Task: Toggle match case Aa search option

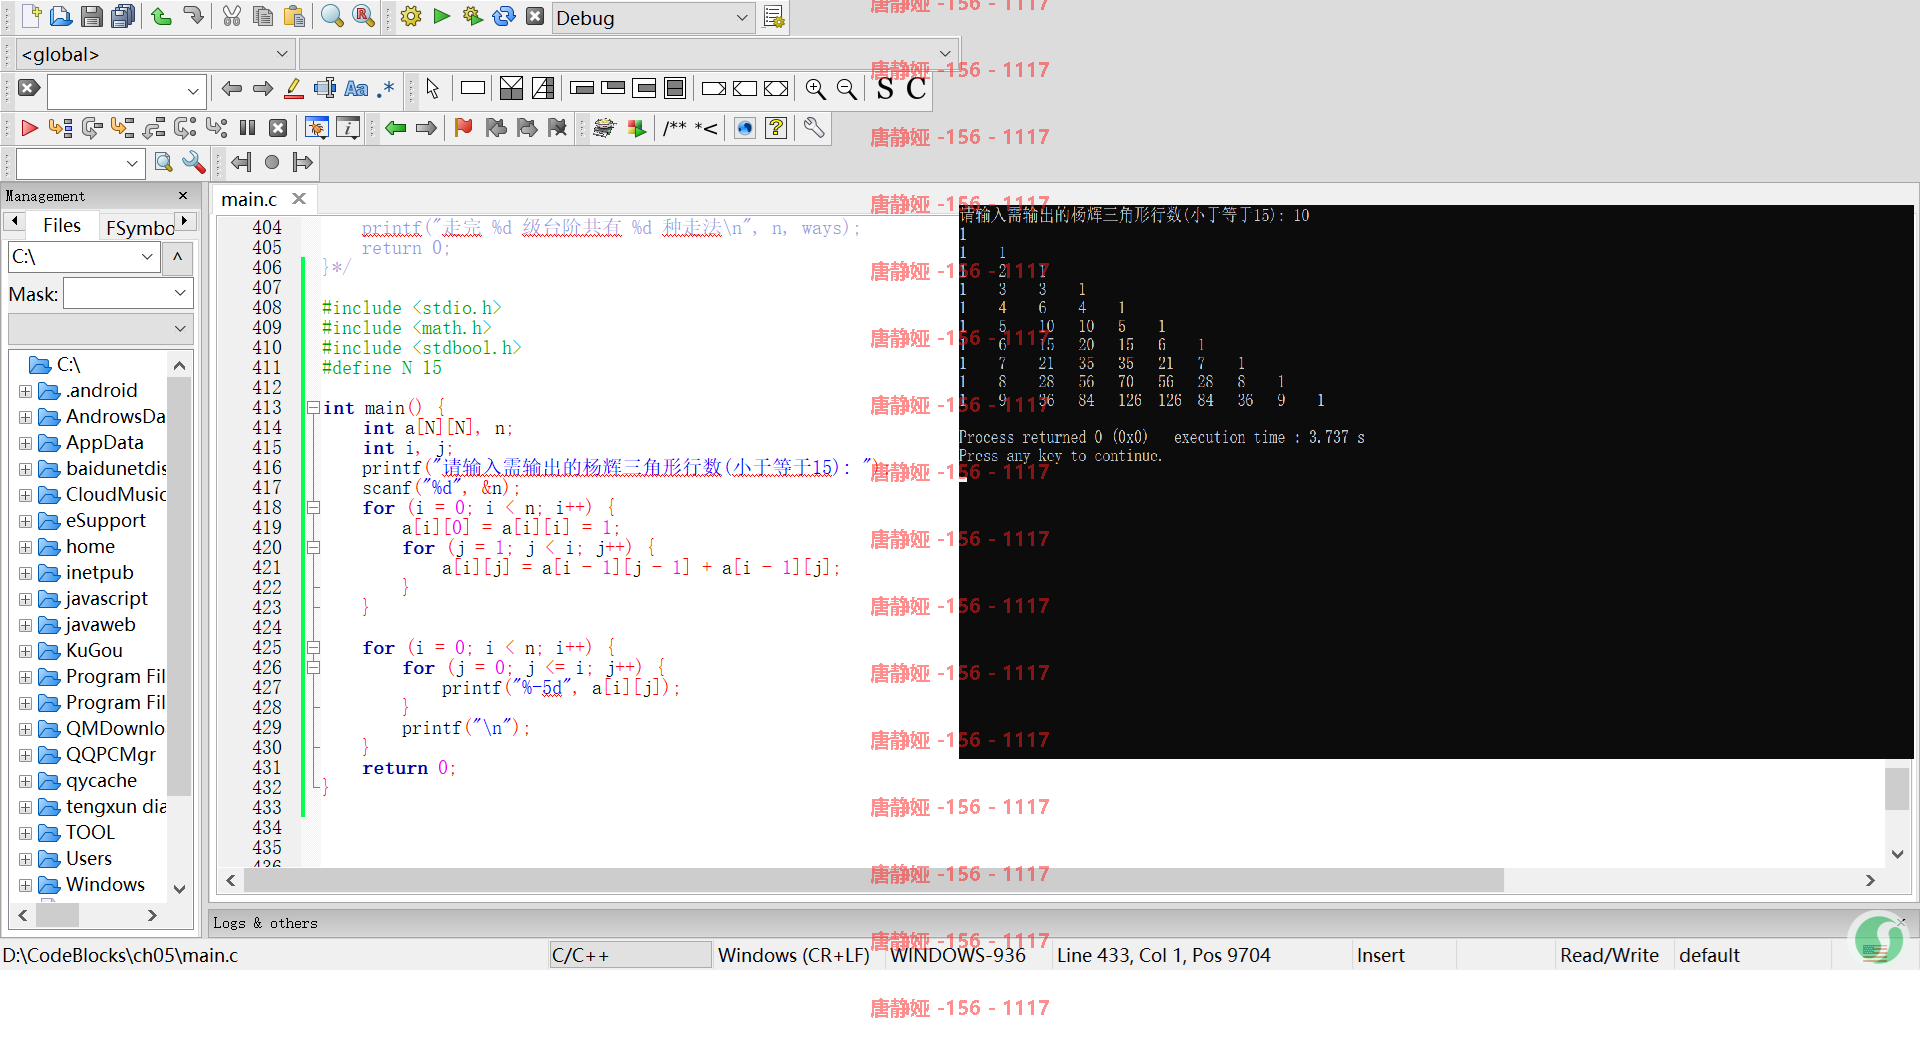Action: [x=356, y=89]
